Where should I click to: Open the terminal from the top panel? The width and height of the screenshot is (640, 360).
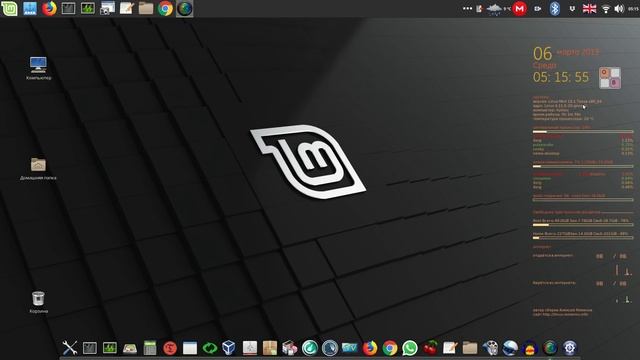68,8
